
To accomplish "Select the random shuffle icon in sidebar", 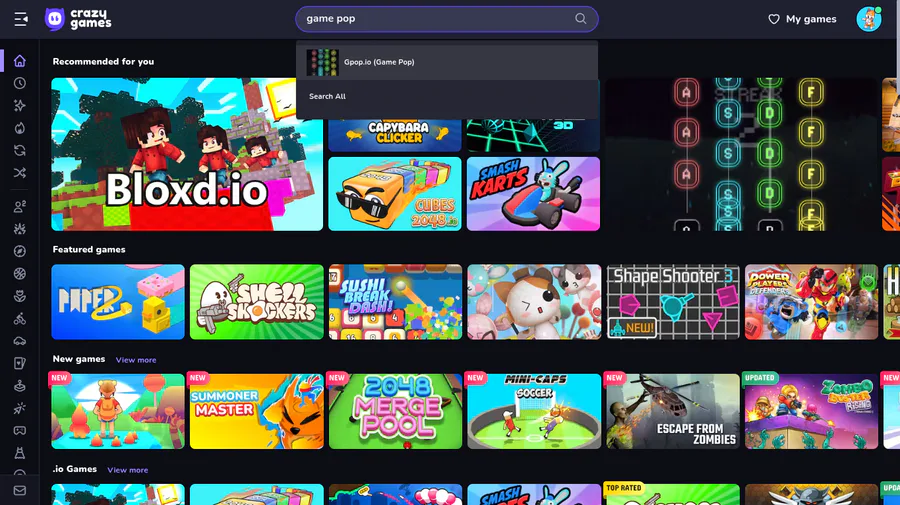I will pos(20,173).
